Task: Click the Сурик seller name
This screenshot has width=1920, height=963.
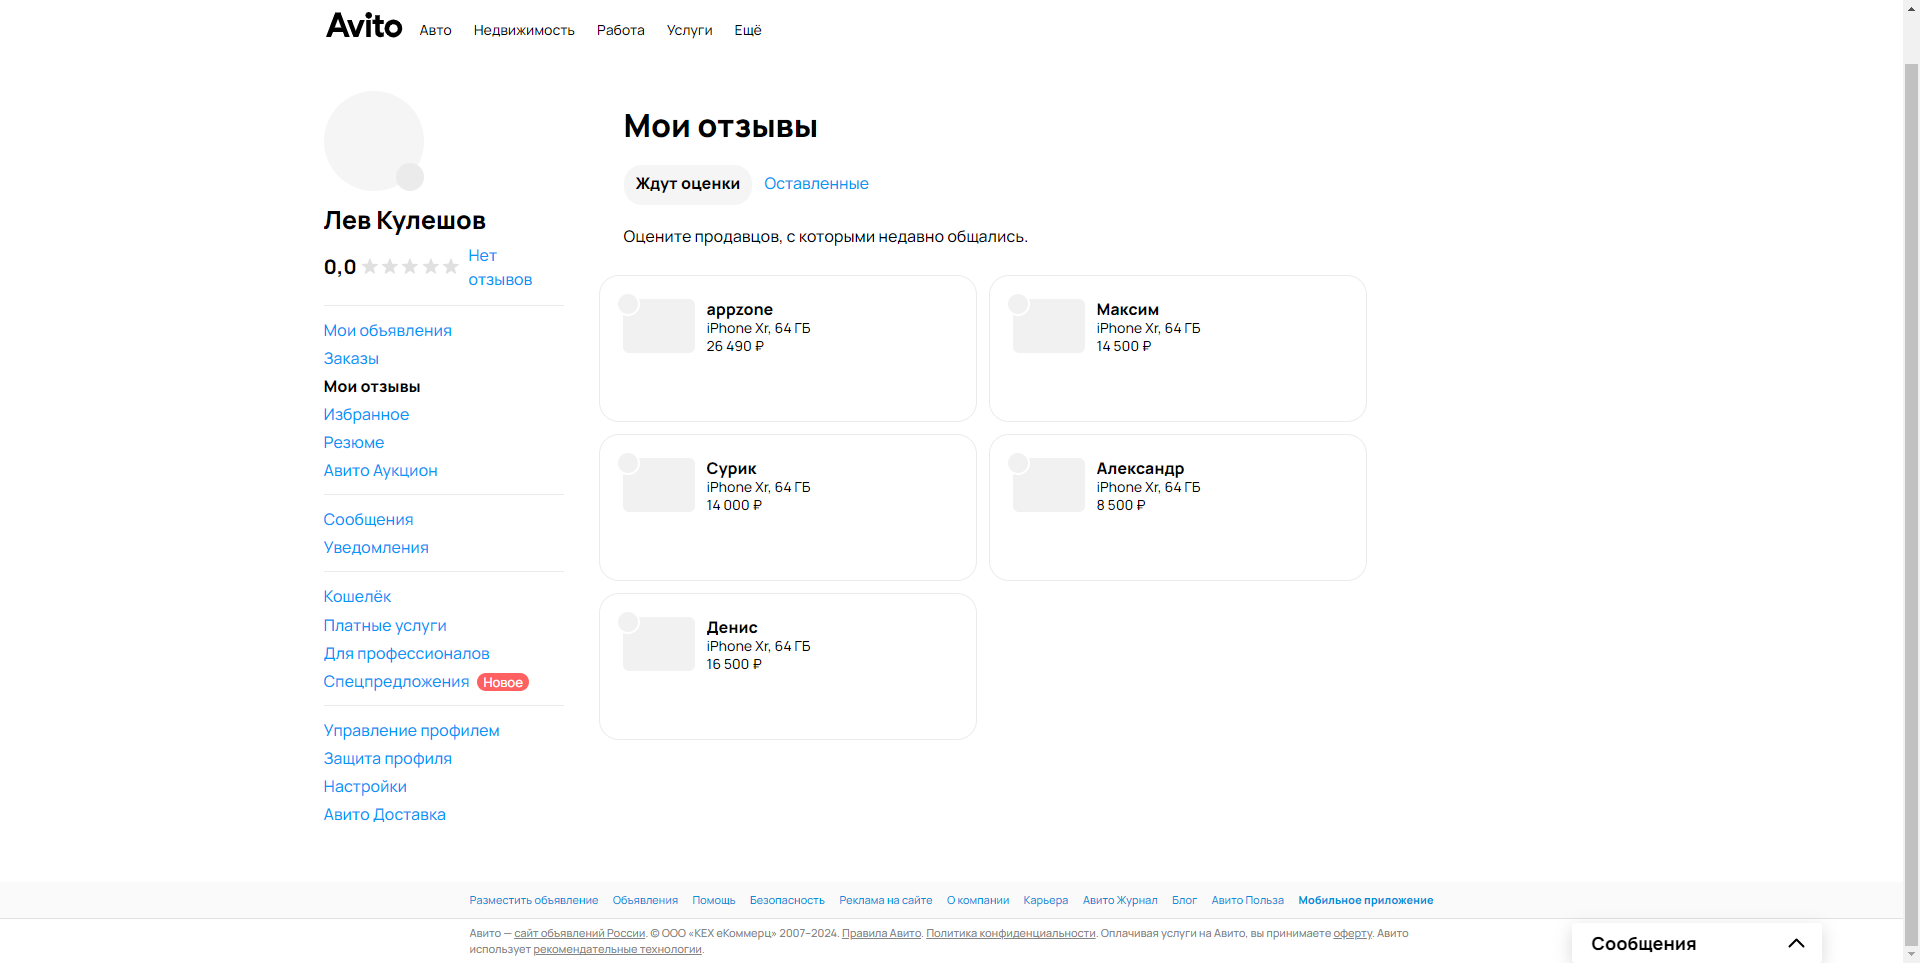Action: point(731,468)
